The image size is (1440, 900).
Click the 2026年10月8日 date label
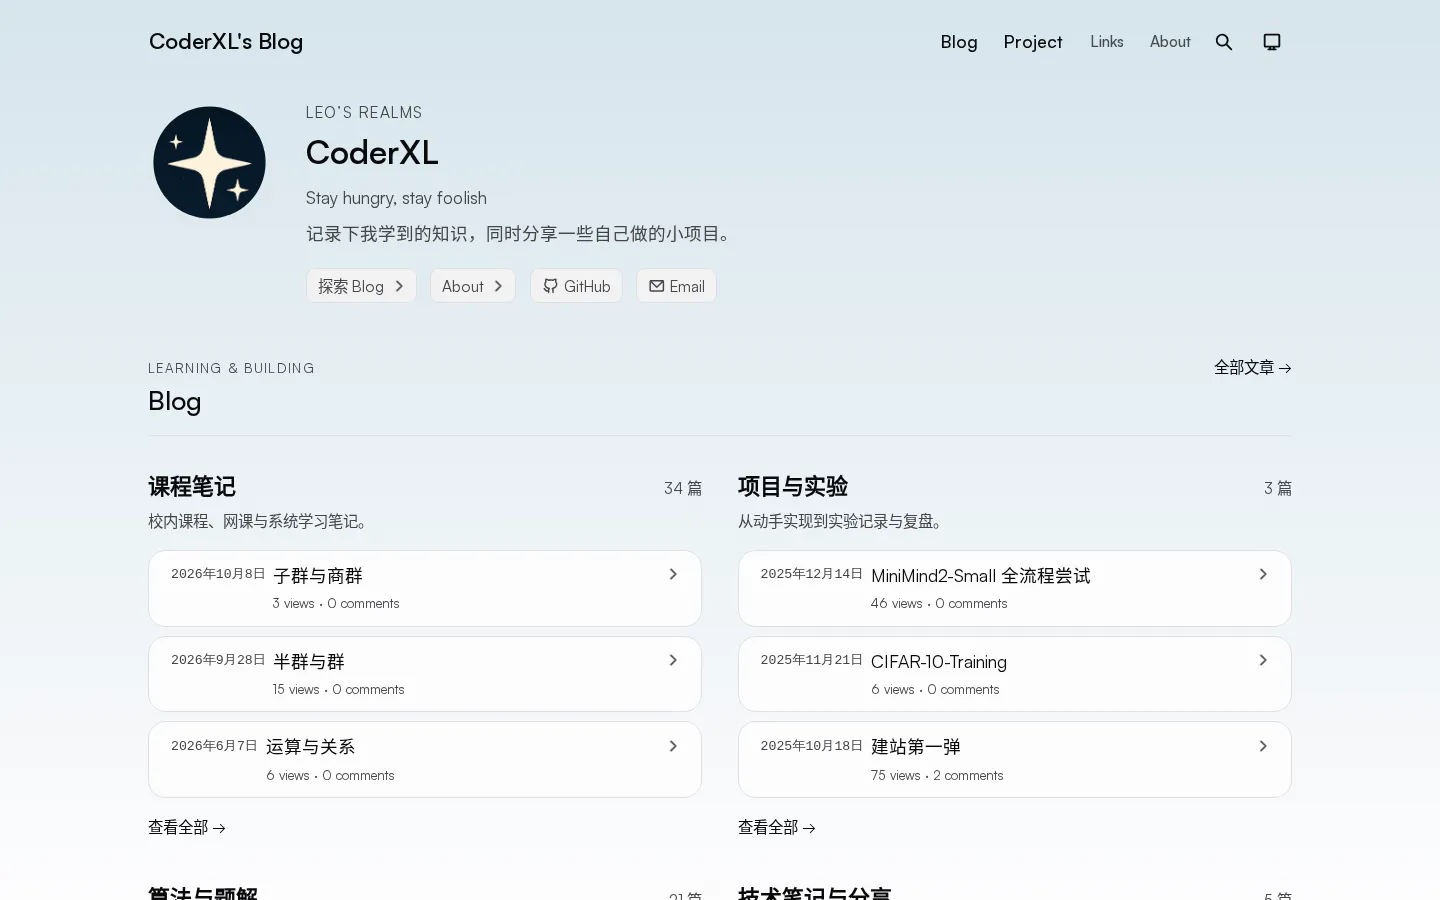tap(218, 574)
